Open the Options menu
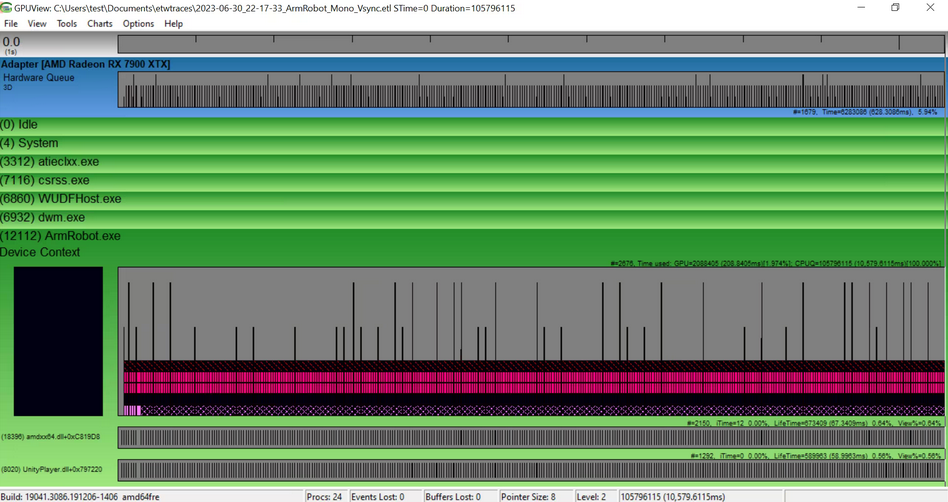 [x=138, y=23]
